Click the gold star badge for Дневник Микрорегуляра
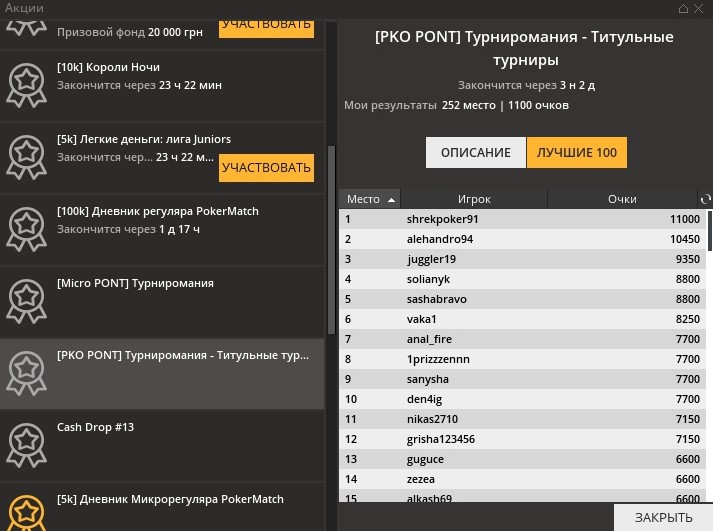 pos(27,510)
